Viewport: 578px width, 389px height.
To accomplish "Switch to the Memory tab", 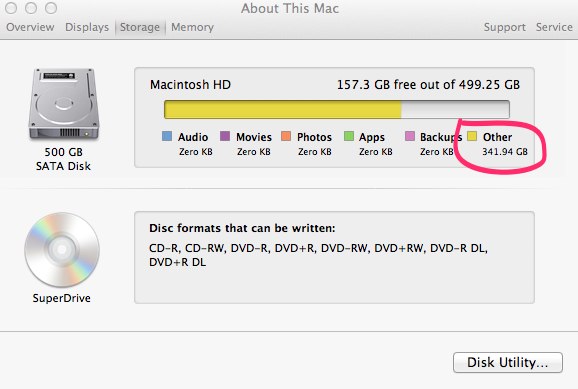I will pyautogui.click(x=192, y=27).
